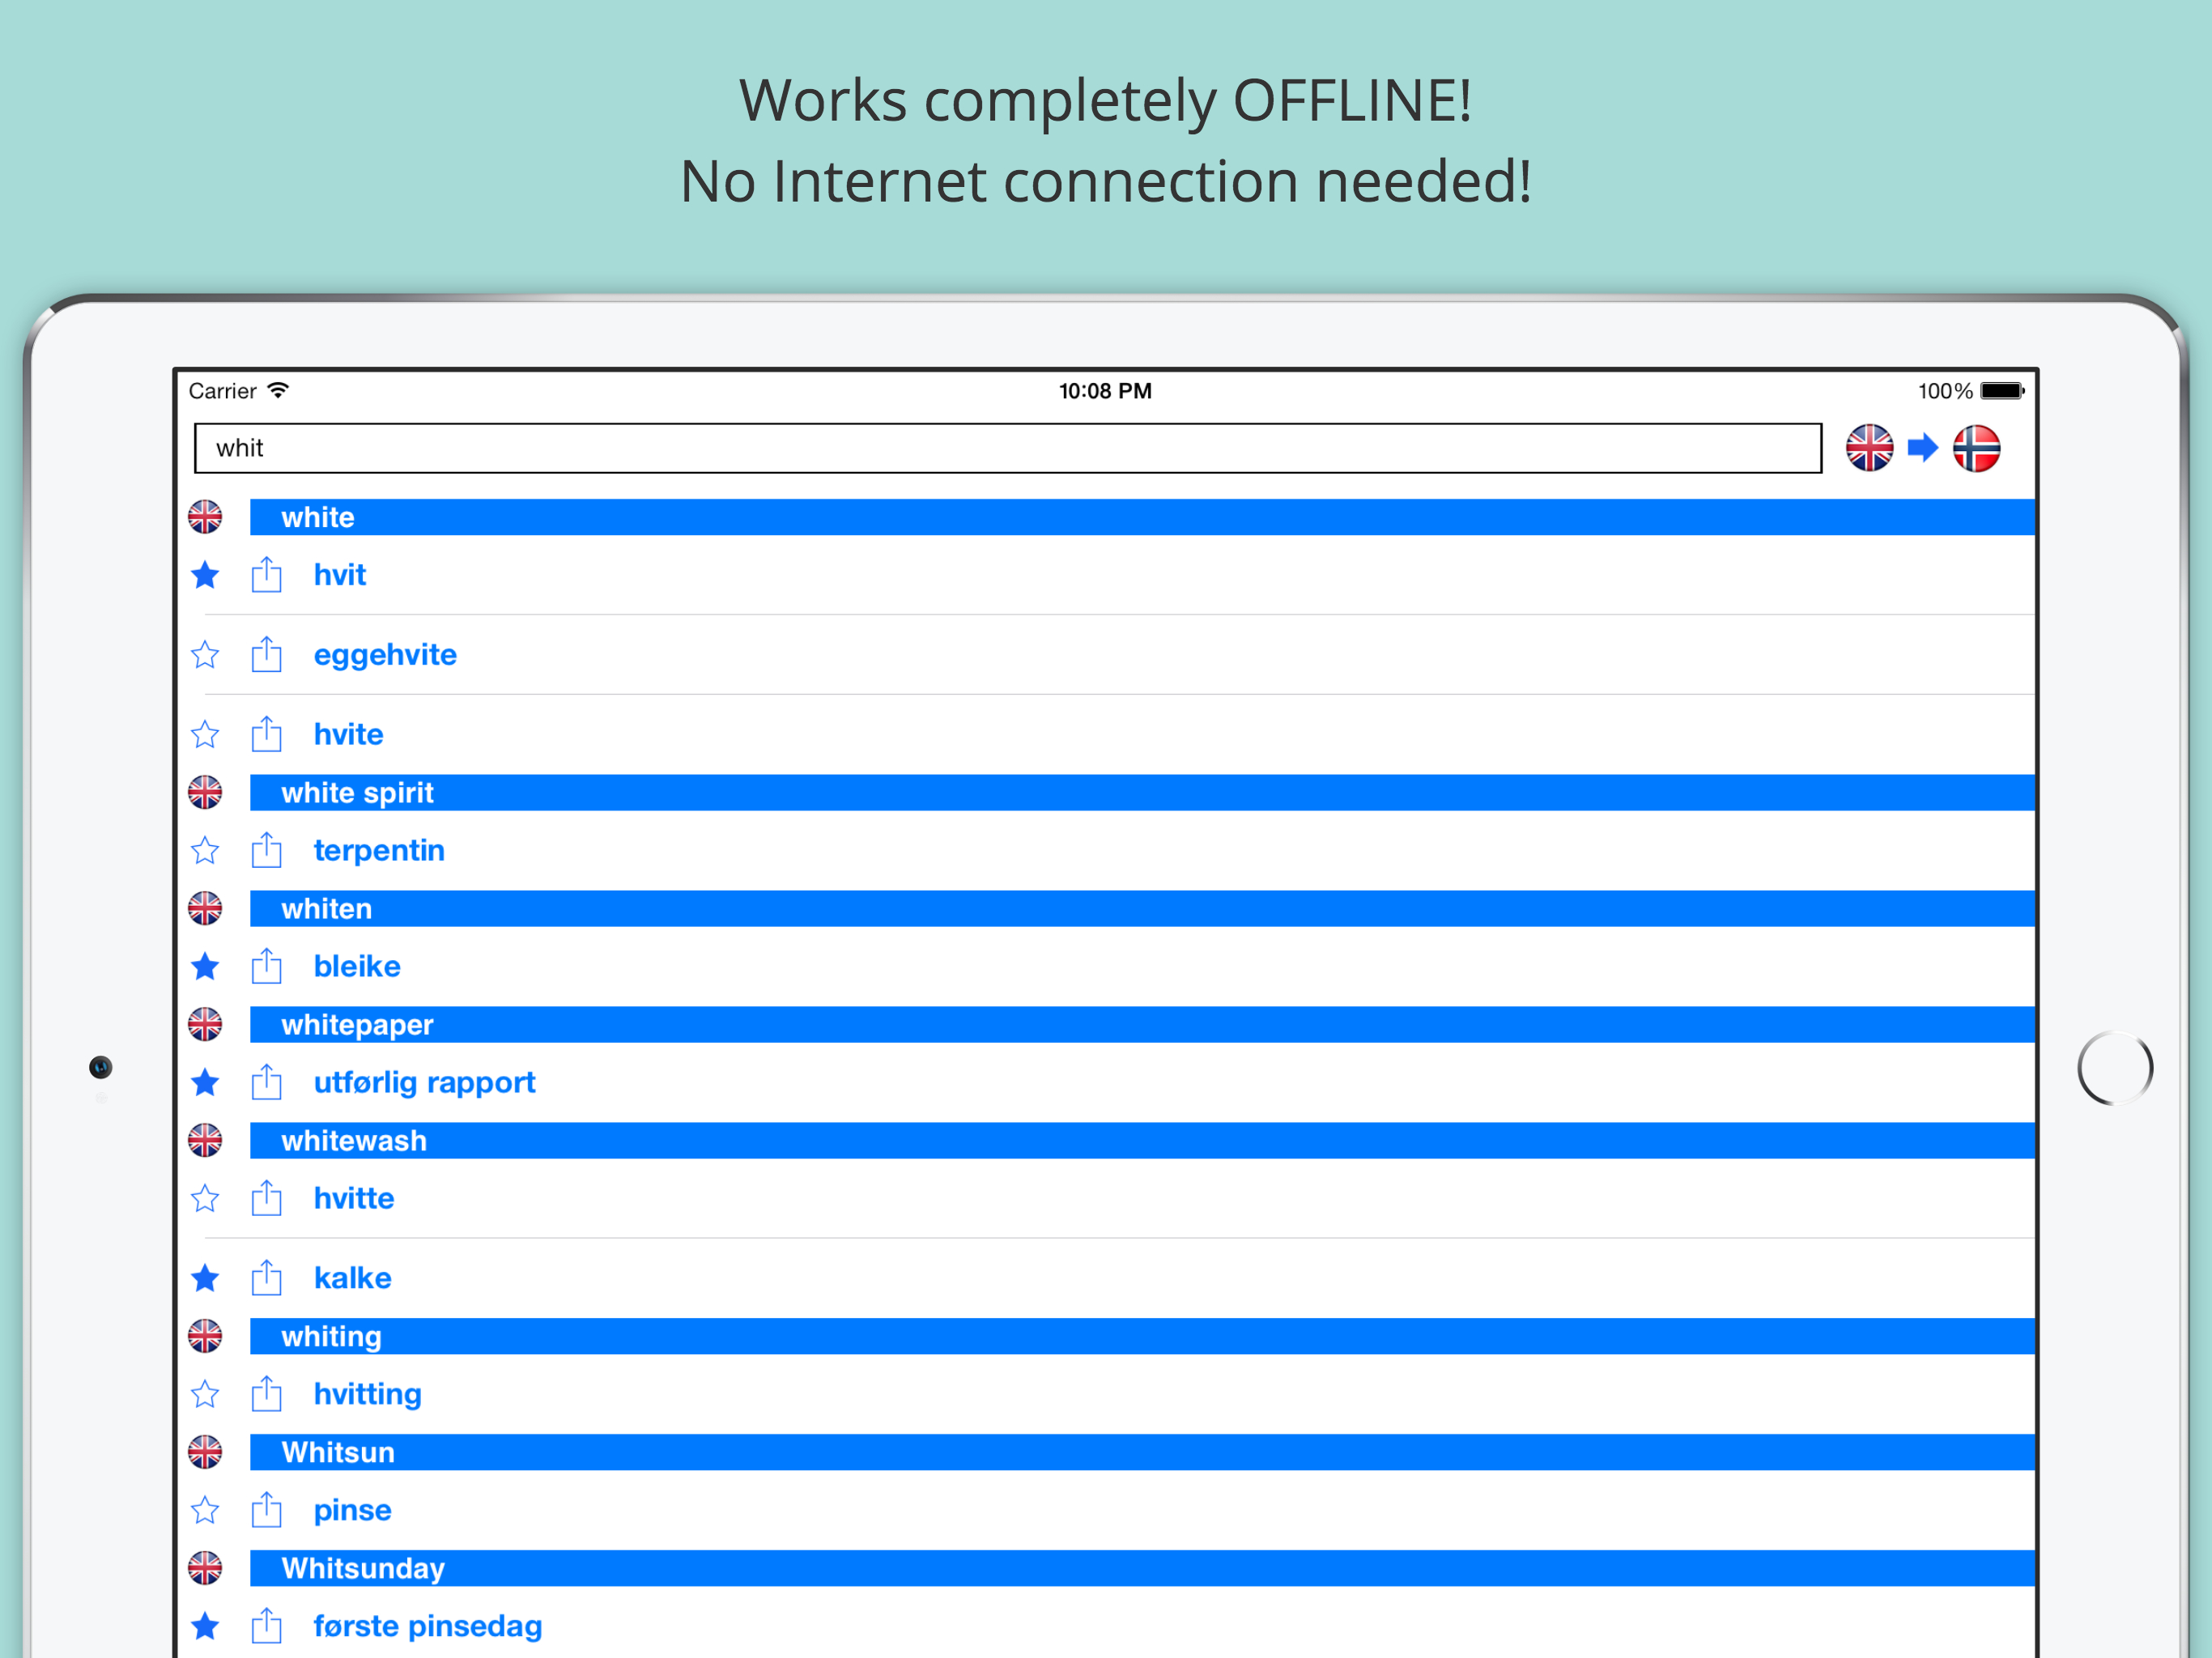Click the share icon for utførlig rapport

point(266,1083)
